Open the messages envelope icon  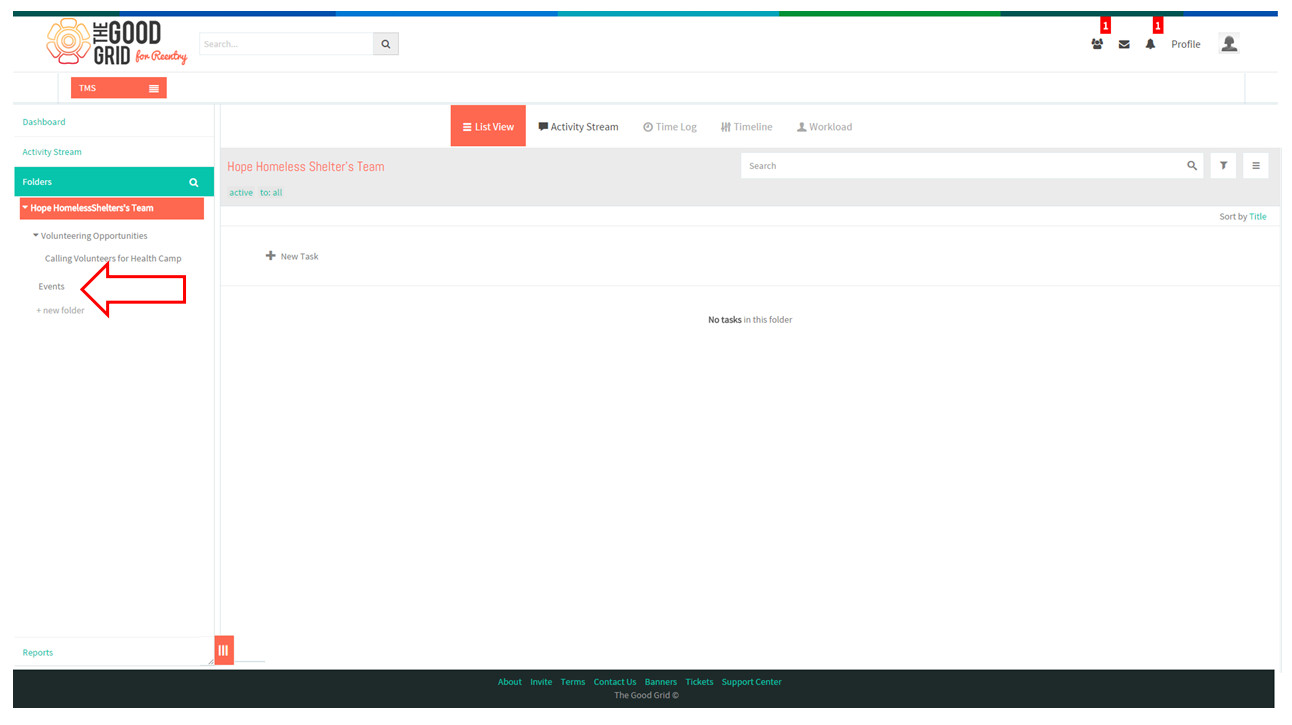point(1124,44)
